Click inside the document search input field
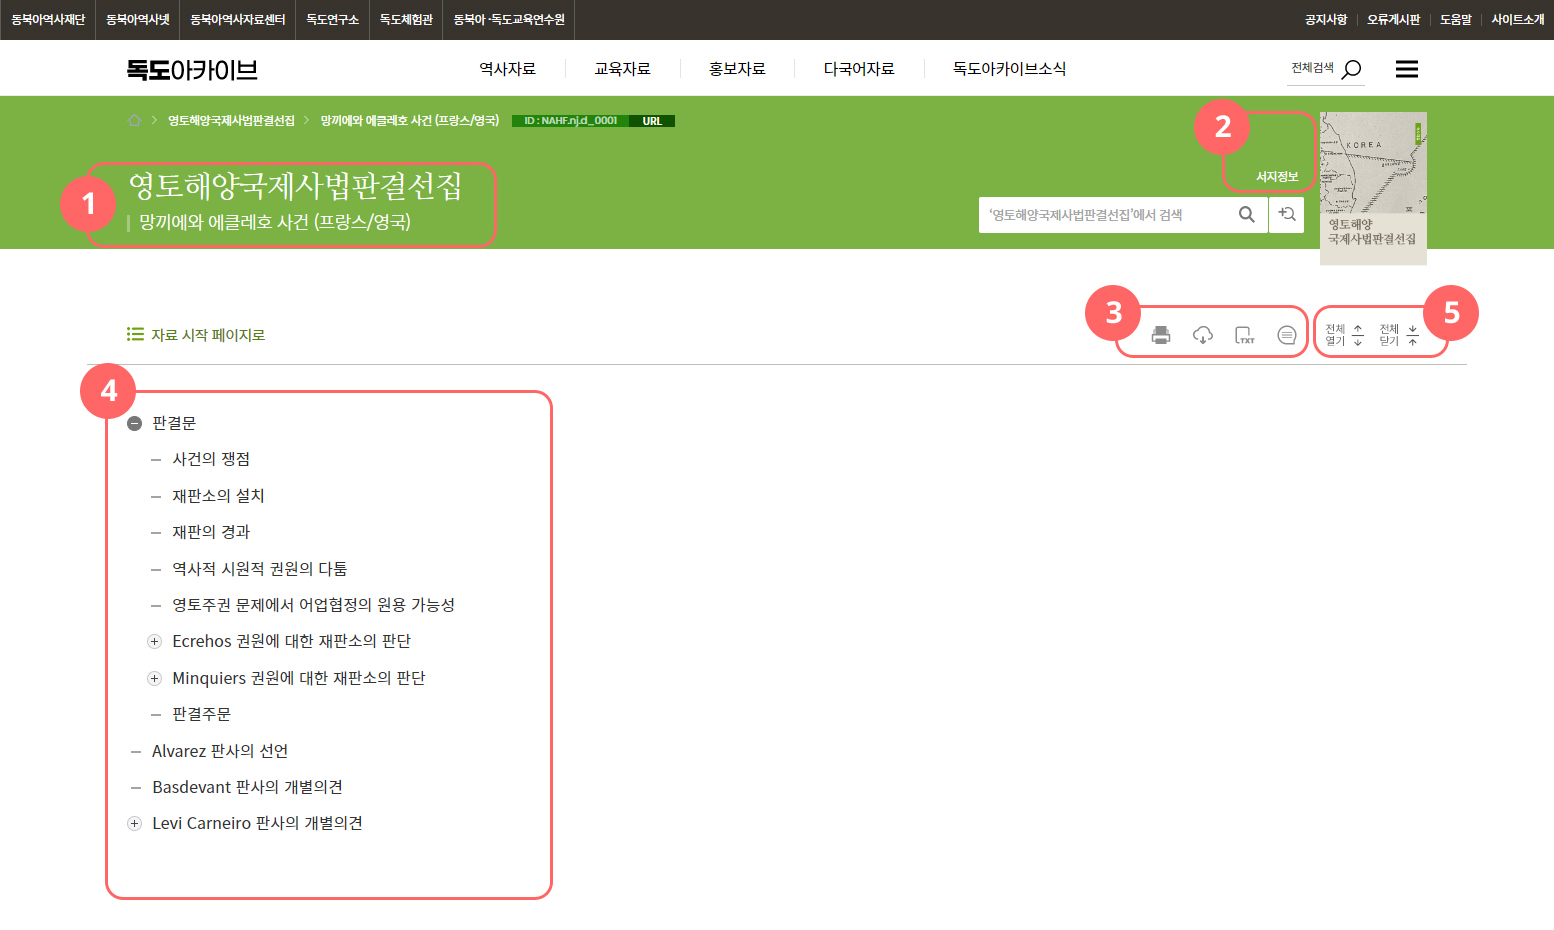The width and height of the screenshot is (1554, 930). pos(1100,214)
